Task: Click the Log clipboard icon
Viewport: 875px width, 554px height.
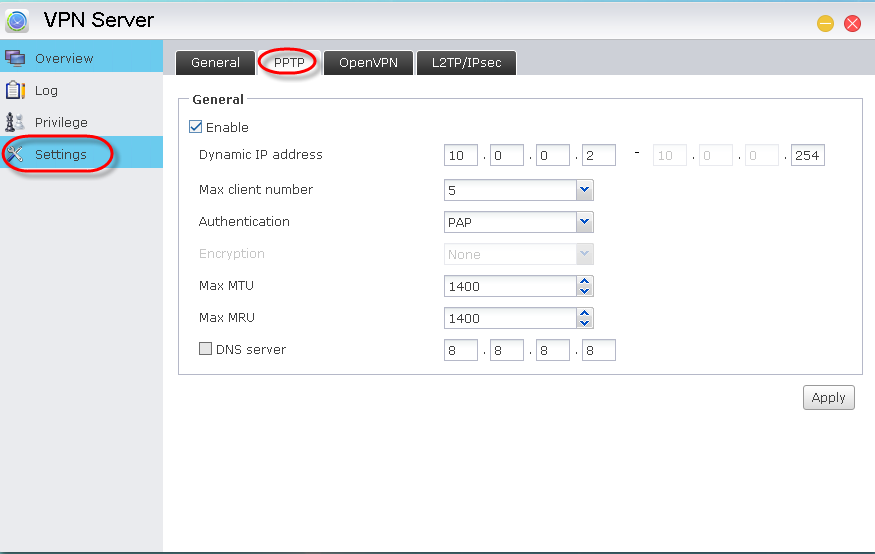Action: point(15,90)
